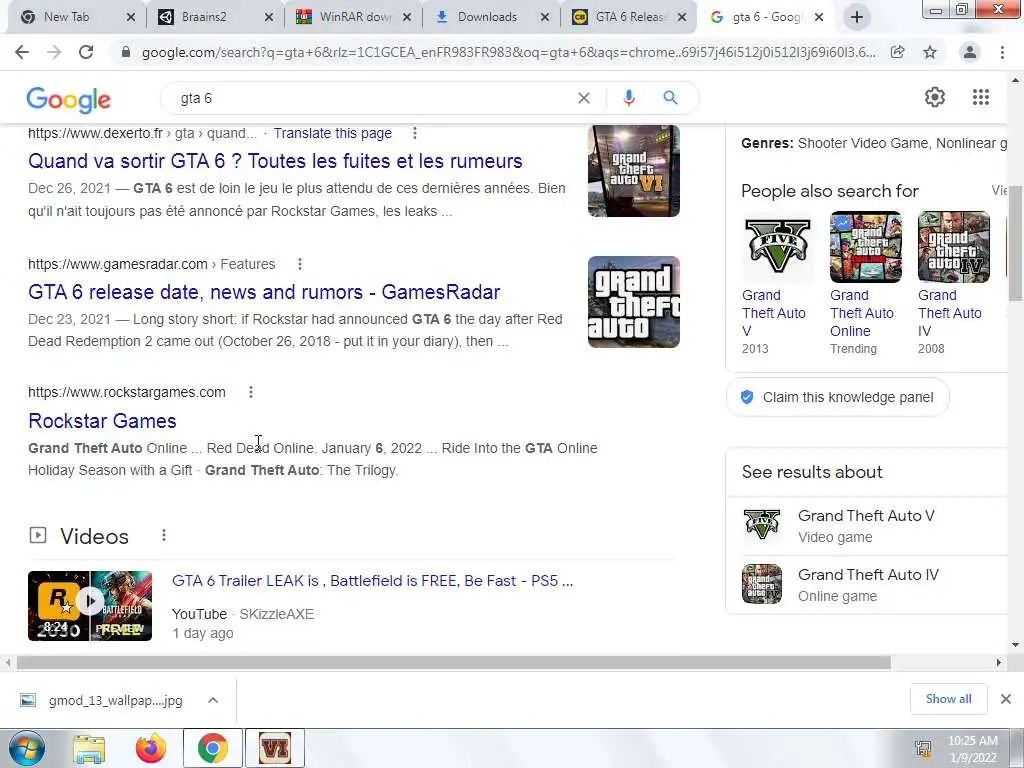Click the Videos section heading

tap(94, 536)
